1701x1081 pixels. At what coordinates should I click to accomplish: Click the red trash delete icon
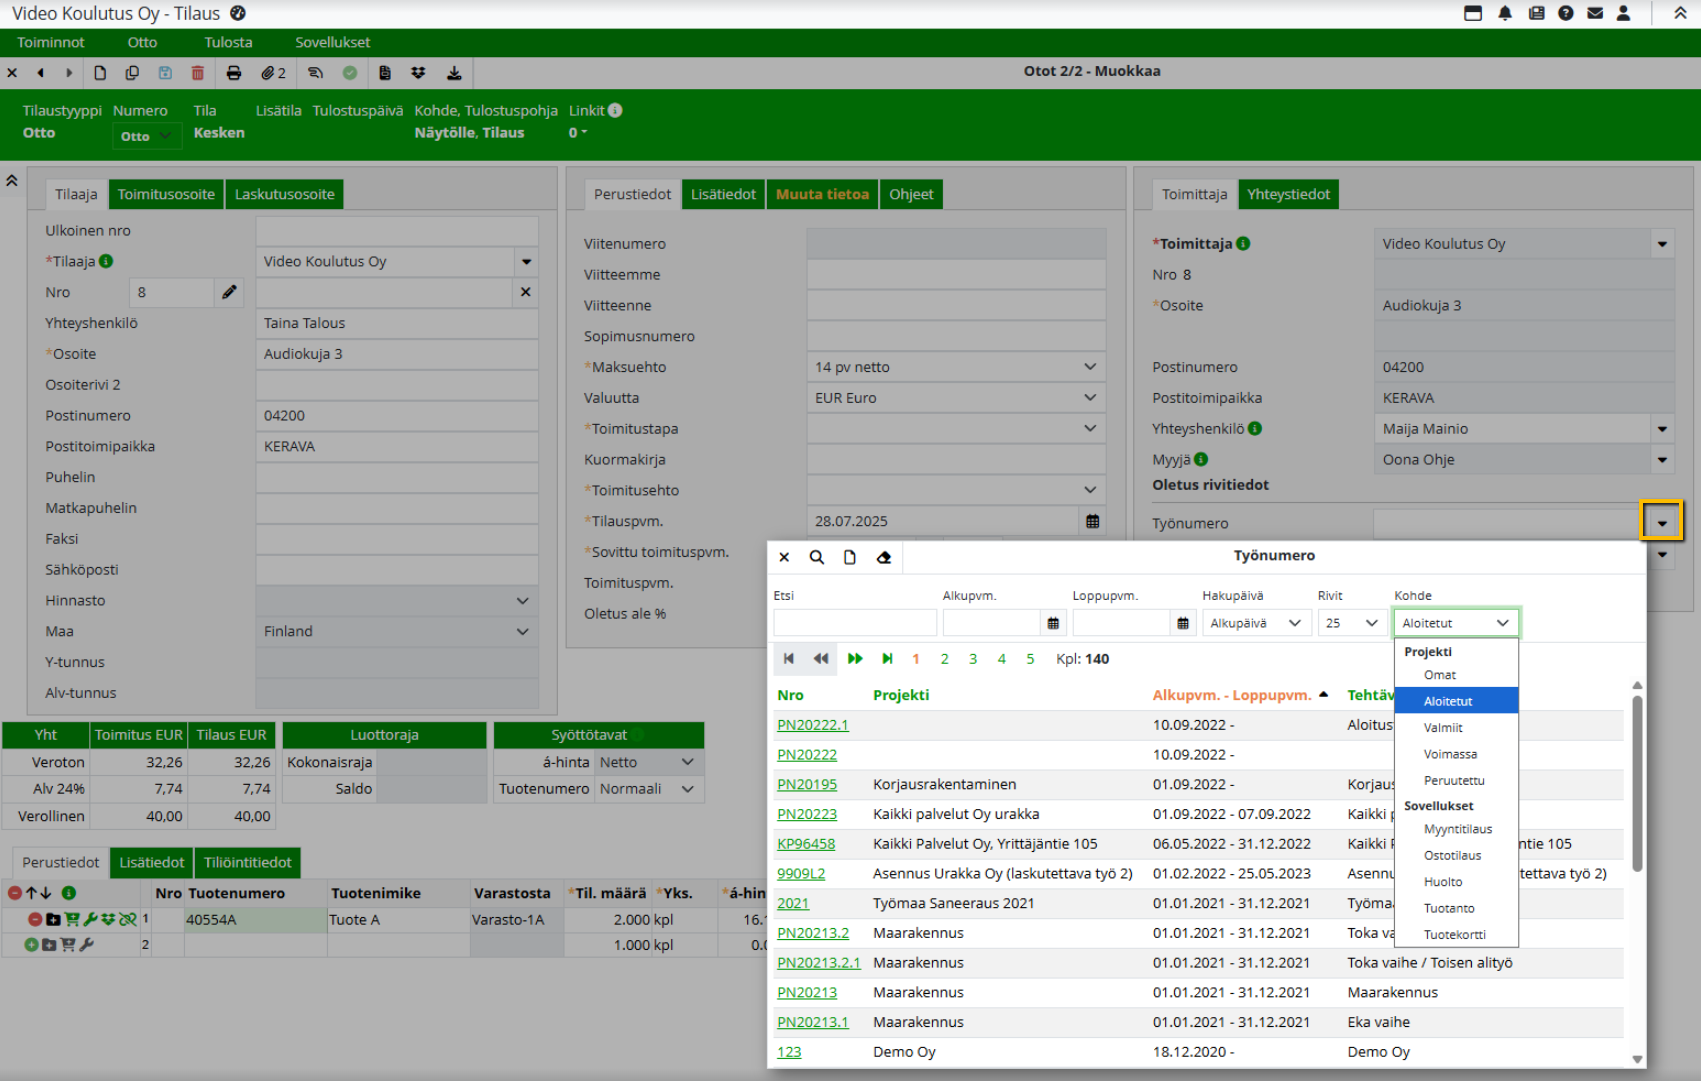(x=198, y=73)
